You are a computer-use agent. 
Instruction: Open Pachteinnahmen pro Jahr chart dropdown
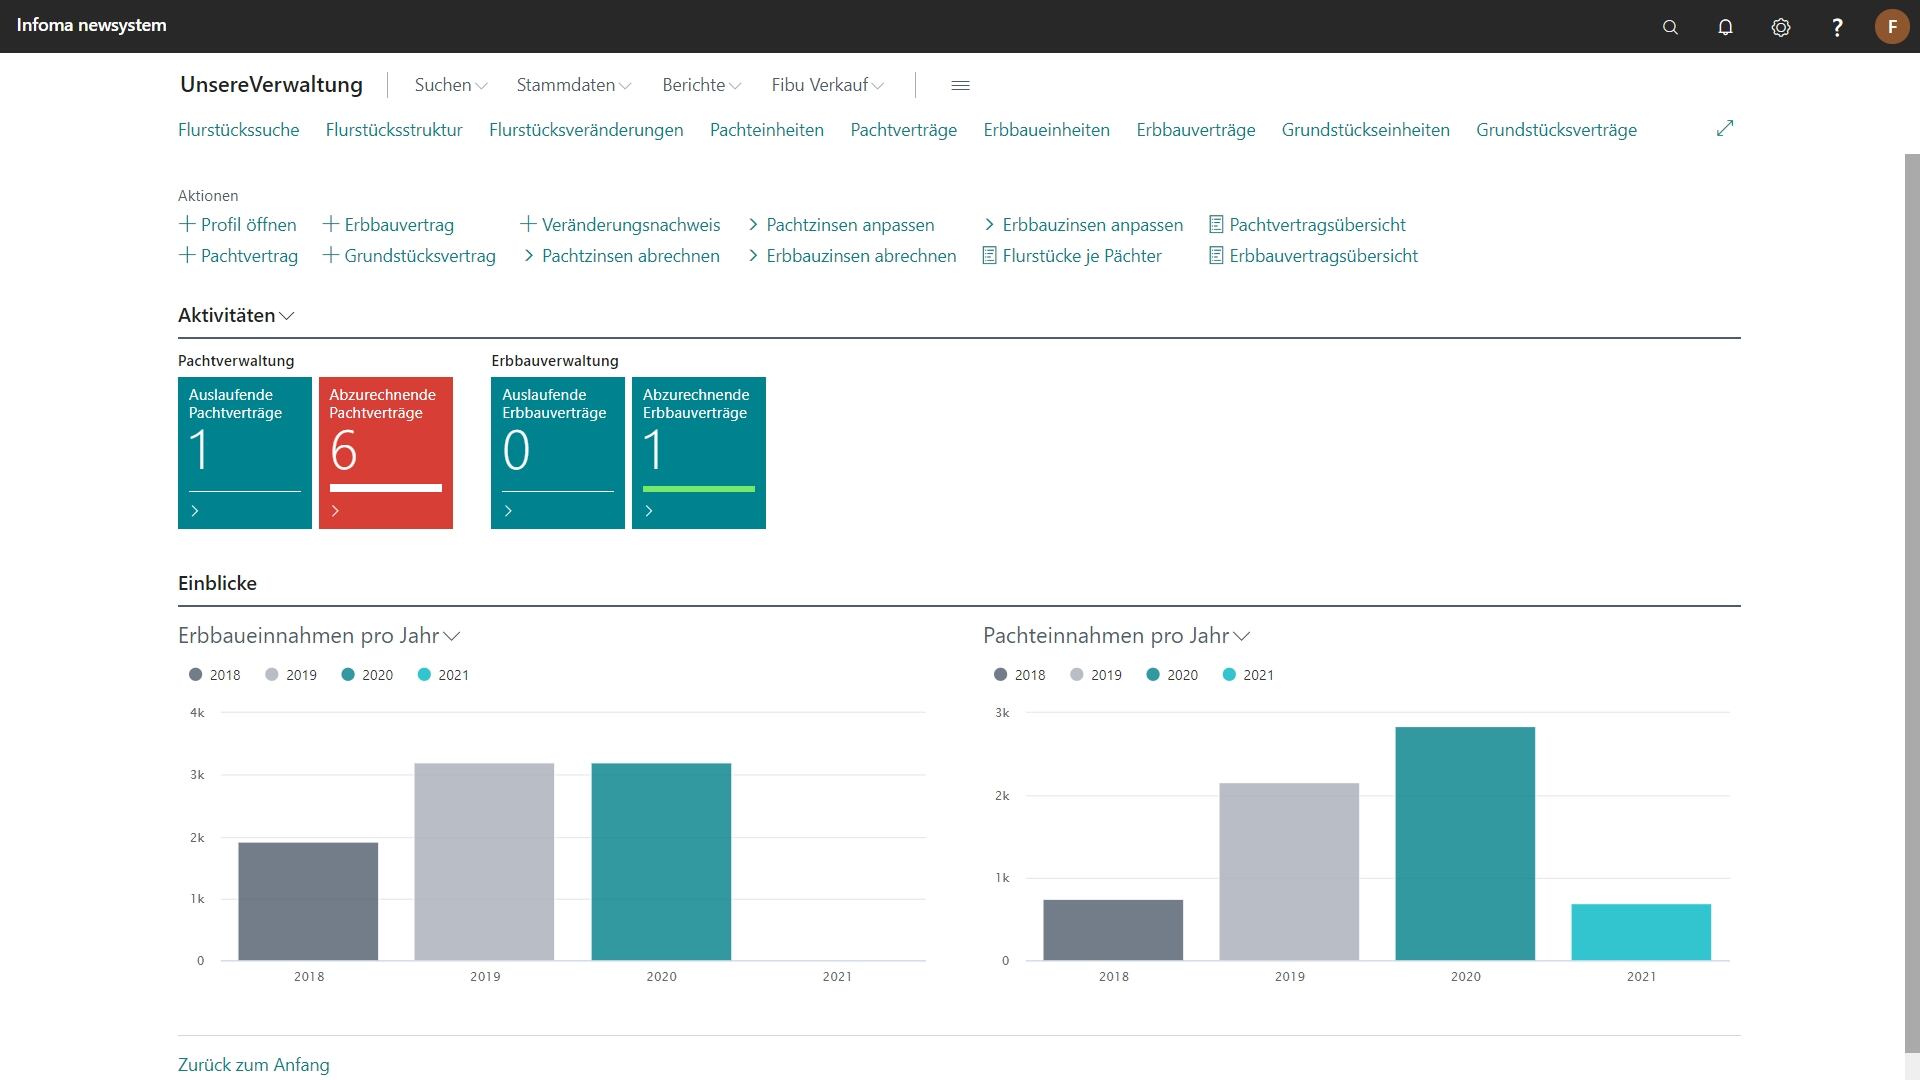click(x=1242, y=636)
